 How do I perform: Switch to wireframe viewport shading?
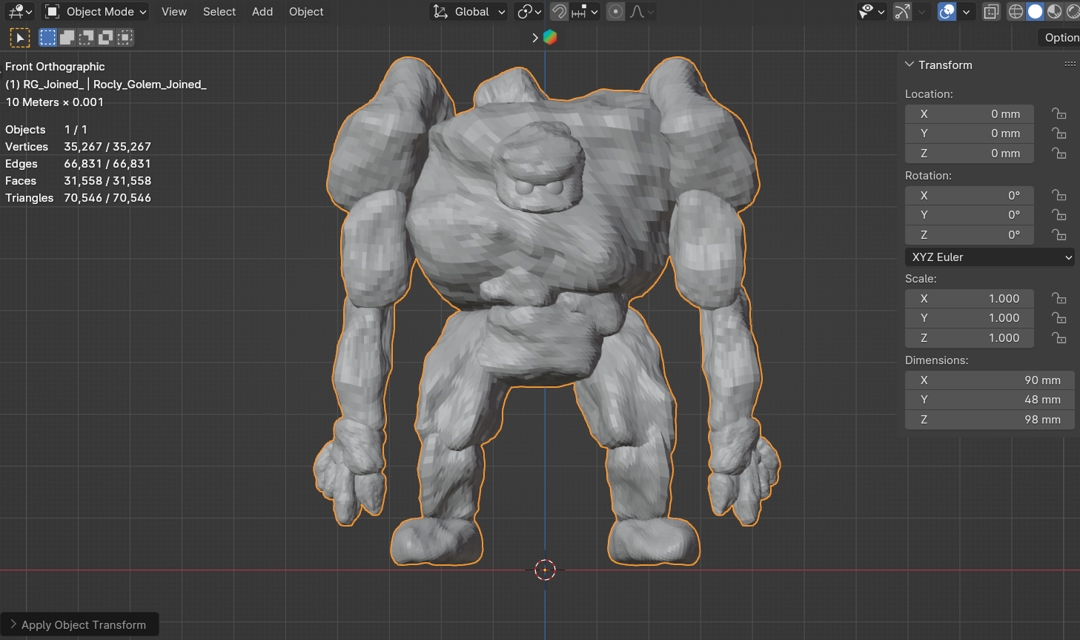(x=1015, y=12)
